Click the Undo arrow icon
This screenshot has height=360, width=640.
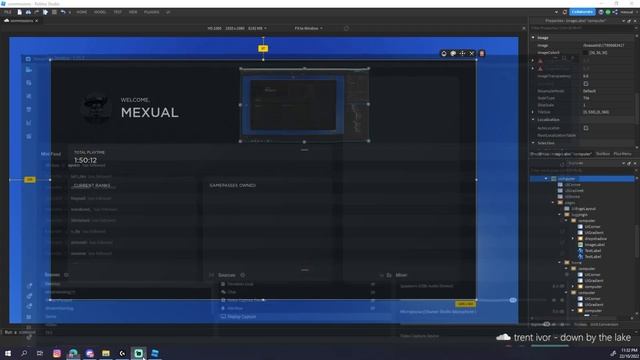(63, 12)
